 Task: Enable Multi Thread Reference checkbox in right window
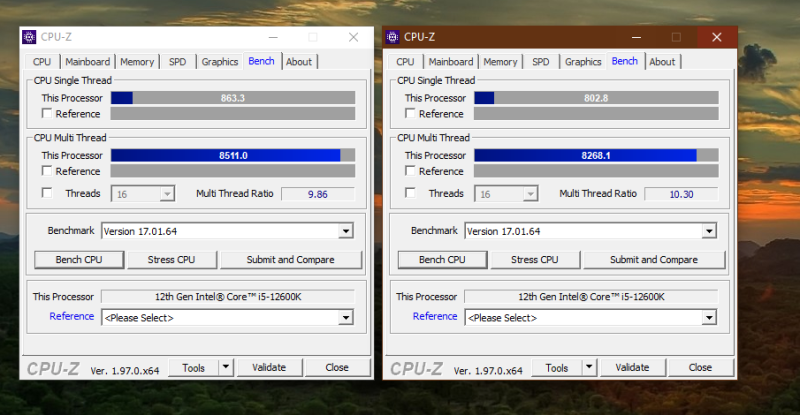(410, 170)
